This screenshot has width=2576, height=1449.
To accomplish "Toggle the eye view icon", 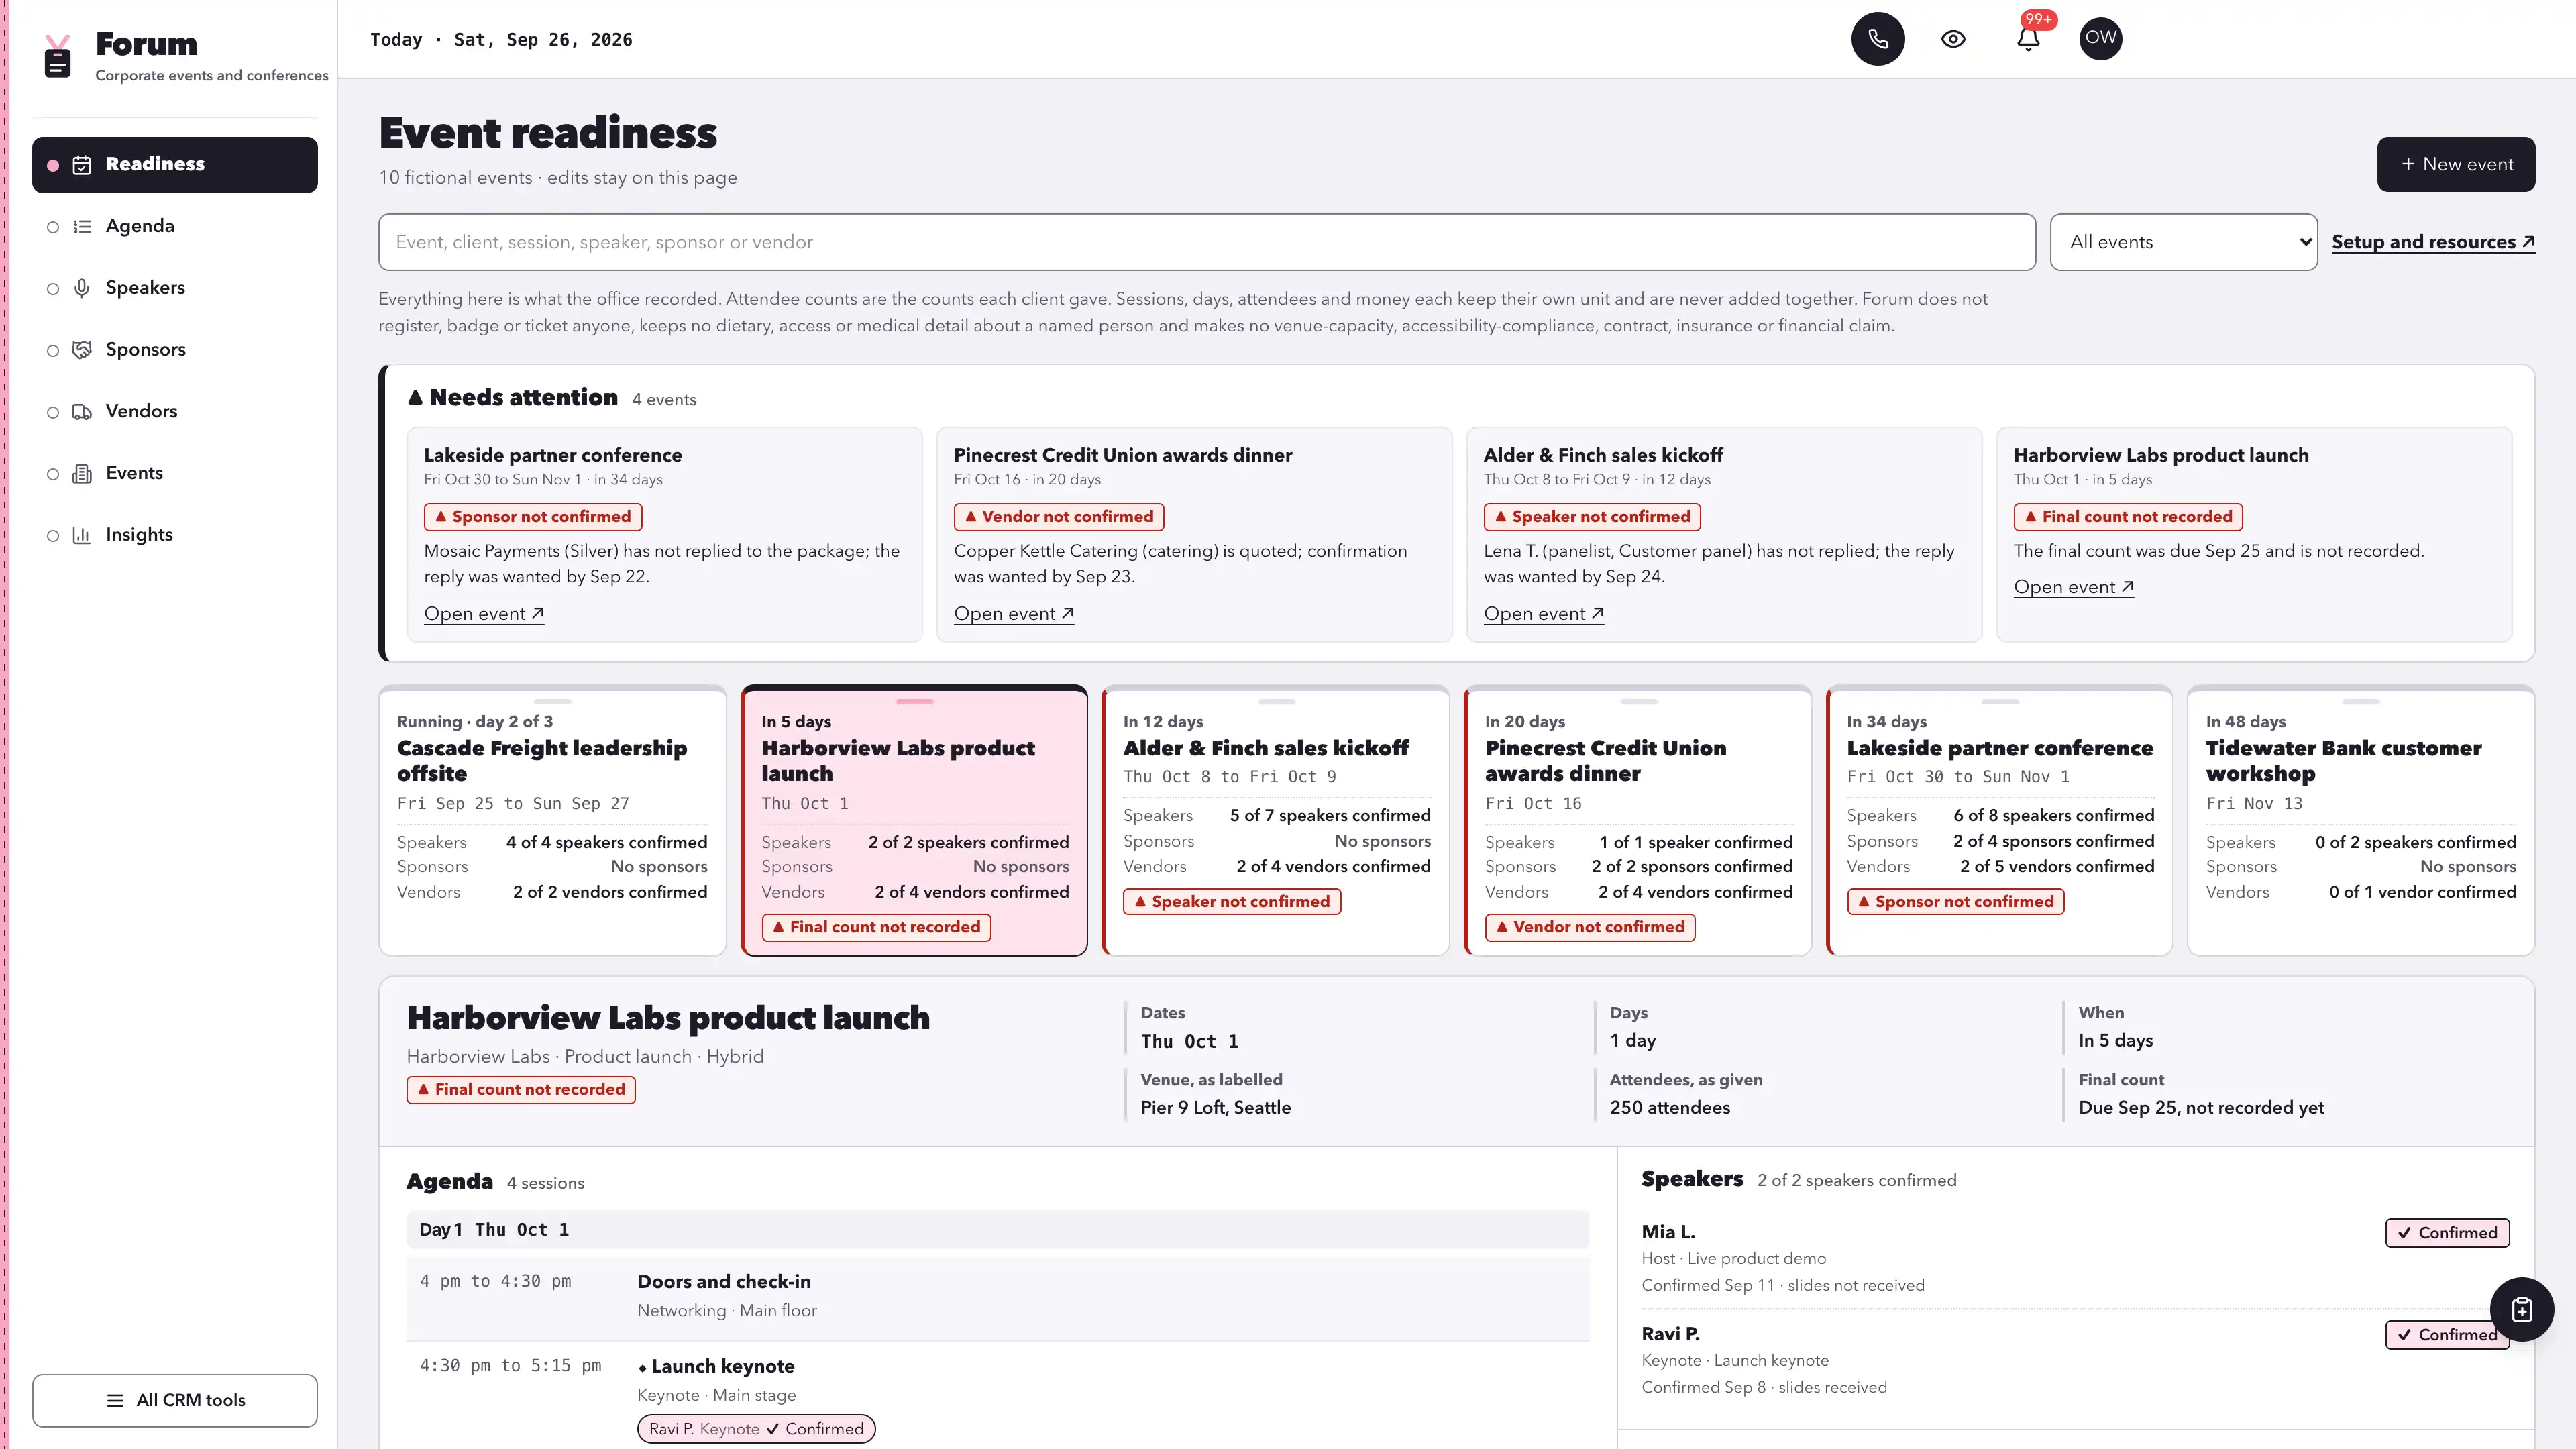I will 1953,39.
